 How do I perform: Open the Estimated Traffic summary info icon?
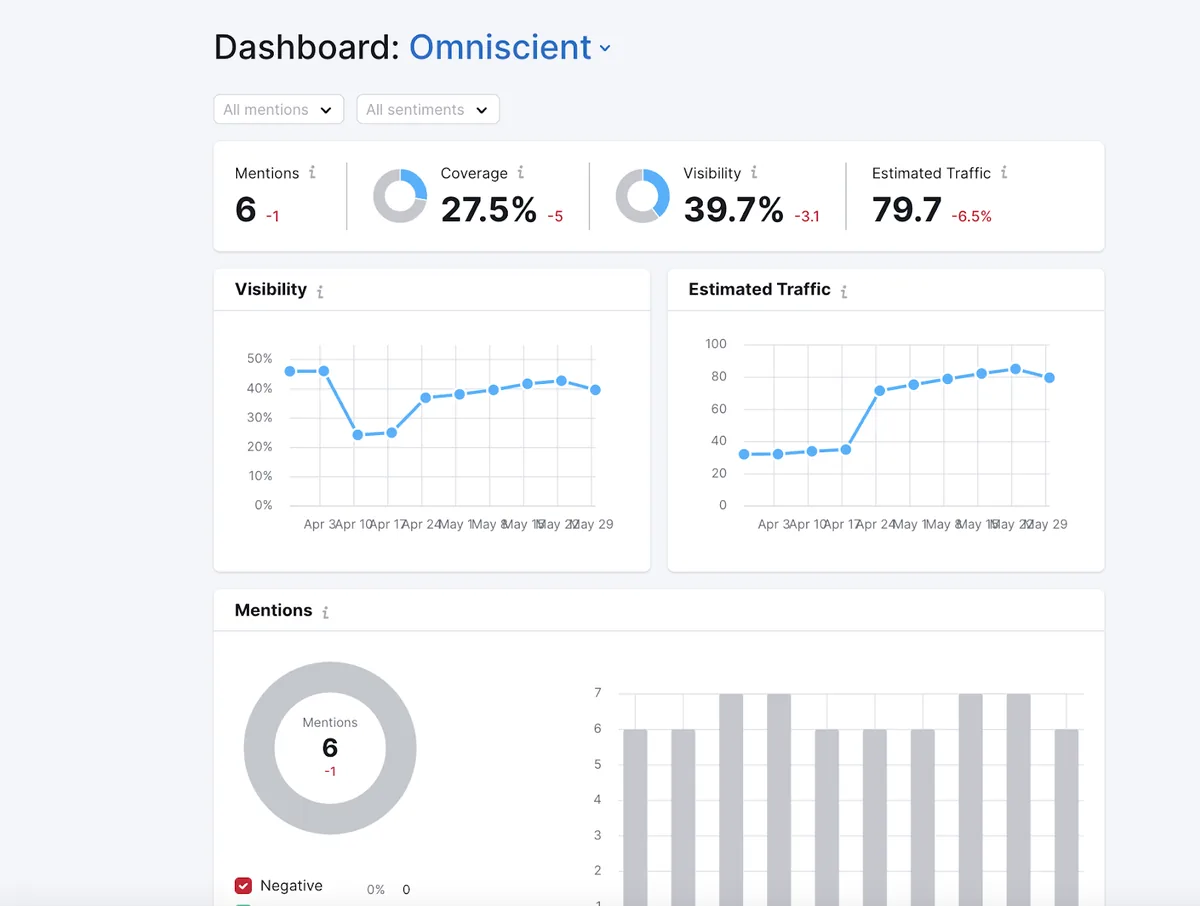coord(1004,172)
